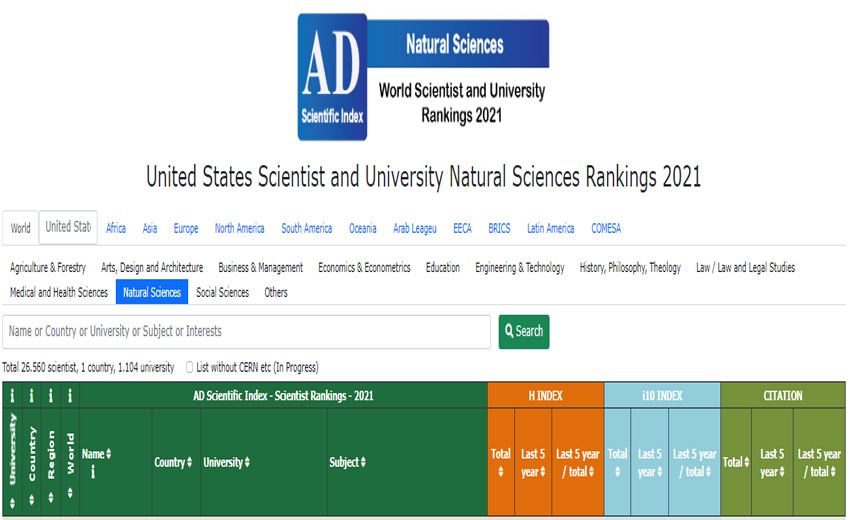Viewport: 850px width, 520px height.
Task: Sort by Country column arrows
Action: point(173,462)
